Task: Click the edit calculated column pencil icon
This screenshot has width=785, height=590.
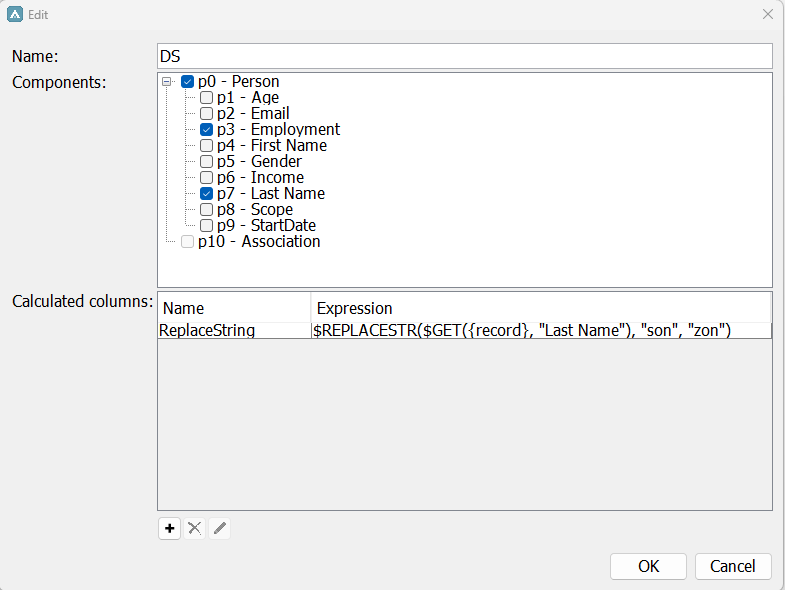Action: [x=220, y=528]
